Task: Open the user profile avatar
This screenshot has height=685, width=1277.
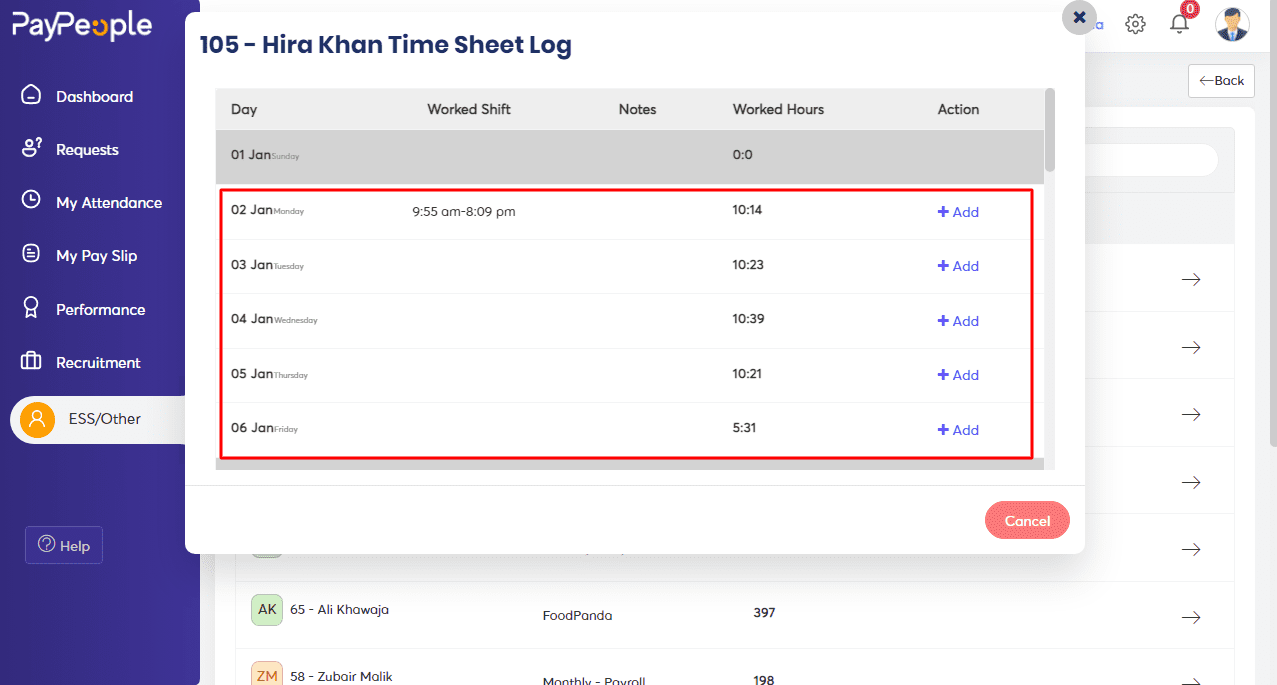Action: tap(1232, 24)
